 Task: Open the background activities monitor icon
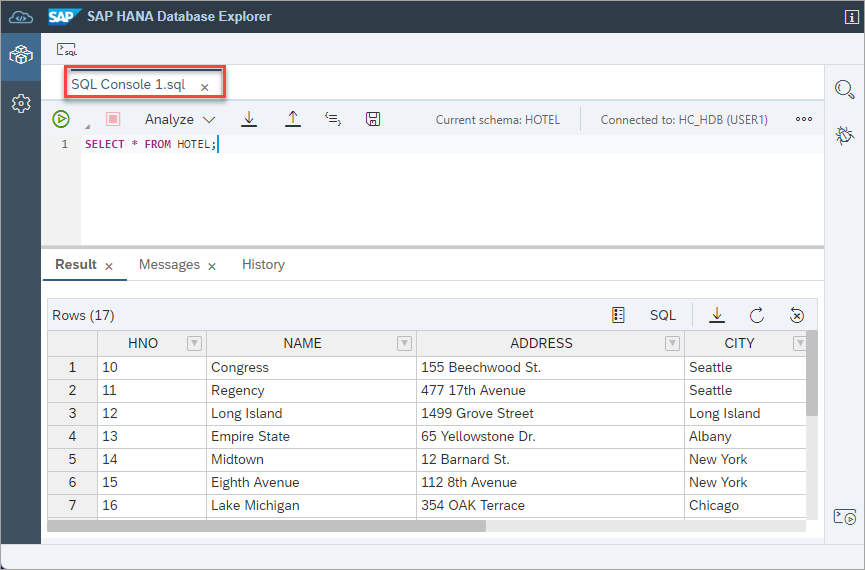click(845, 517)
